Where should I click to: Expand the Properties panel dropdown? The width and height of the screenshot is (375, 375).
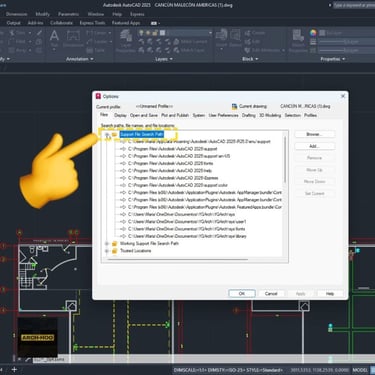[x=333, y=59]
